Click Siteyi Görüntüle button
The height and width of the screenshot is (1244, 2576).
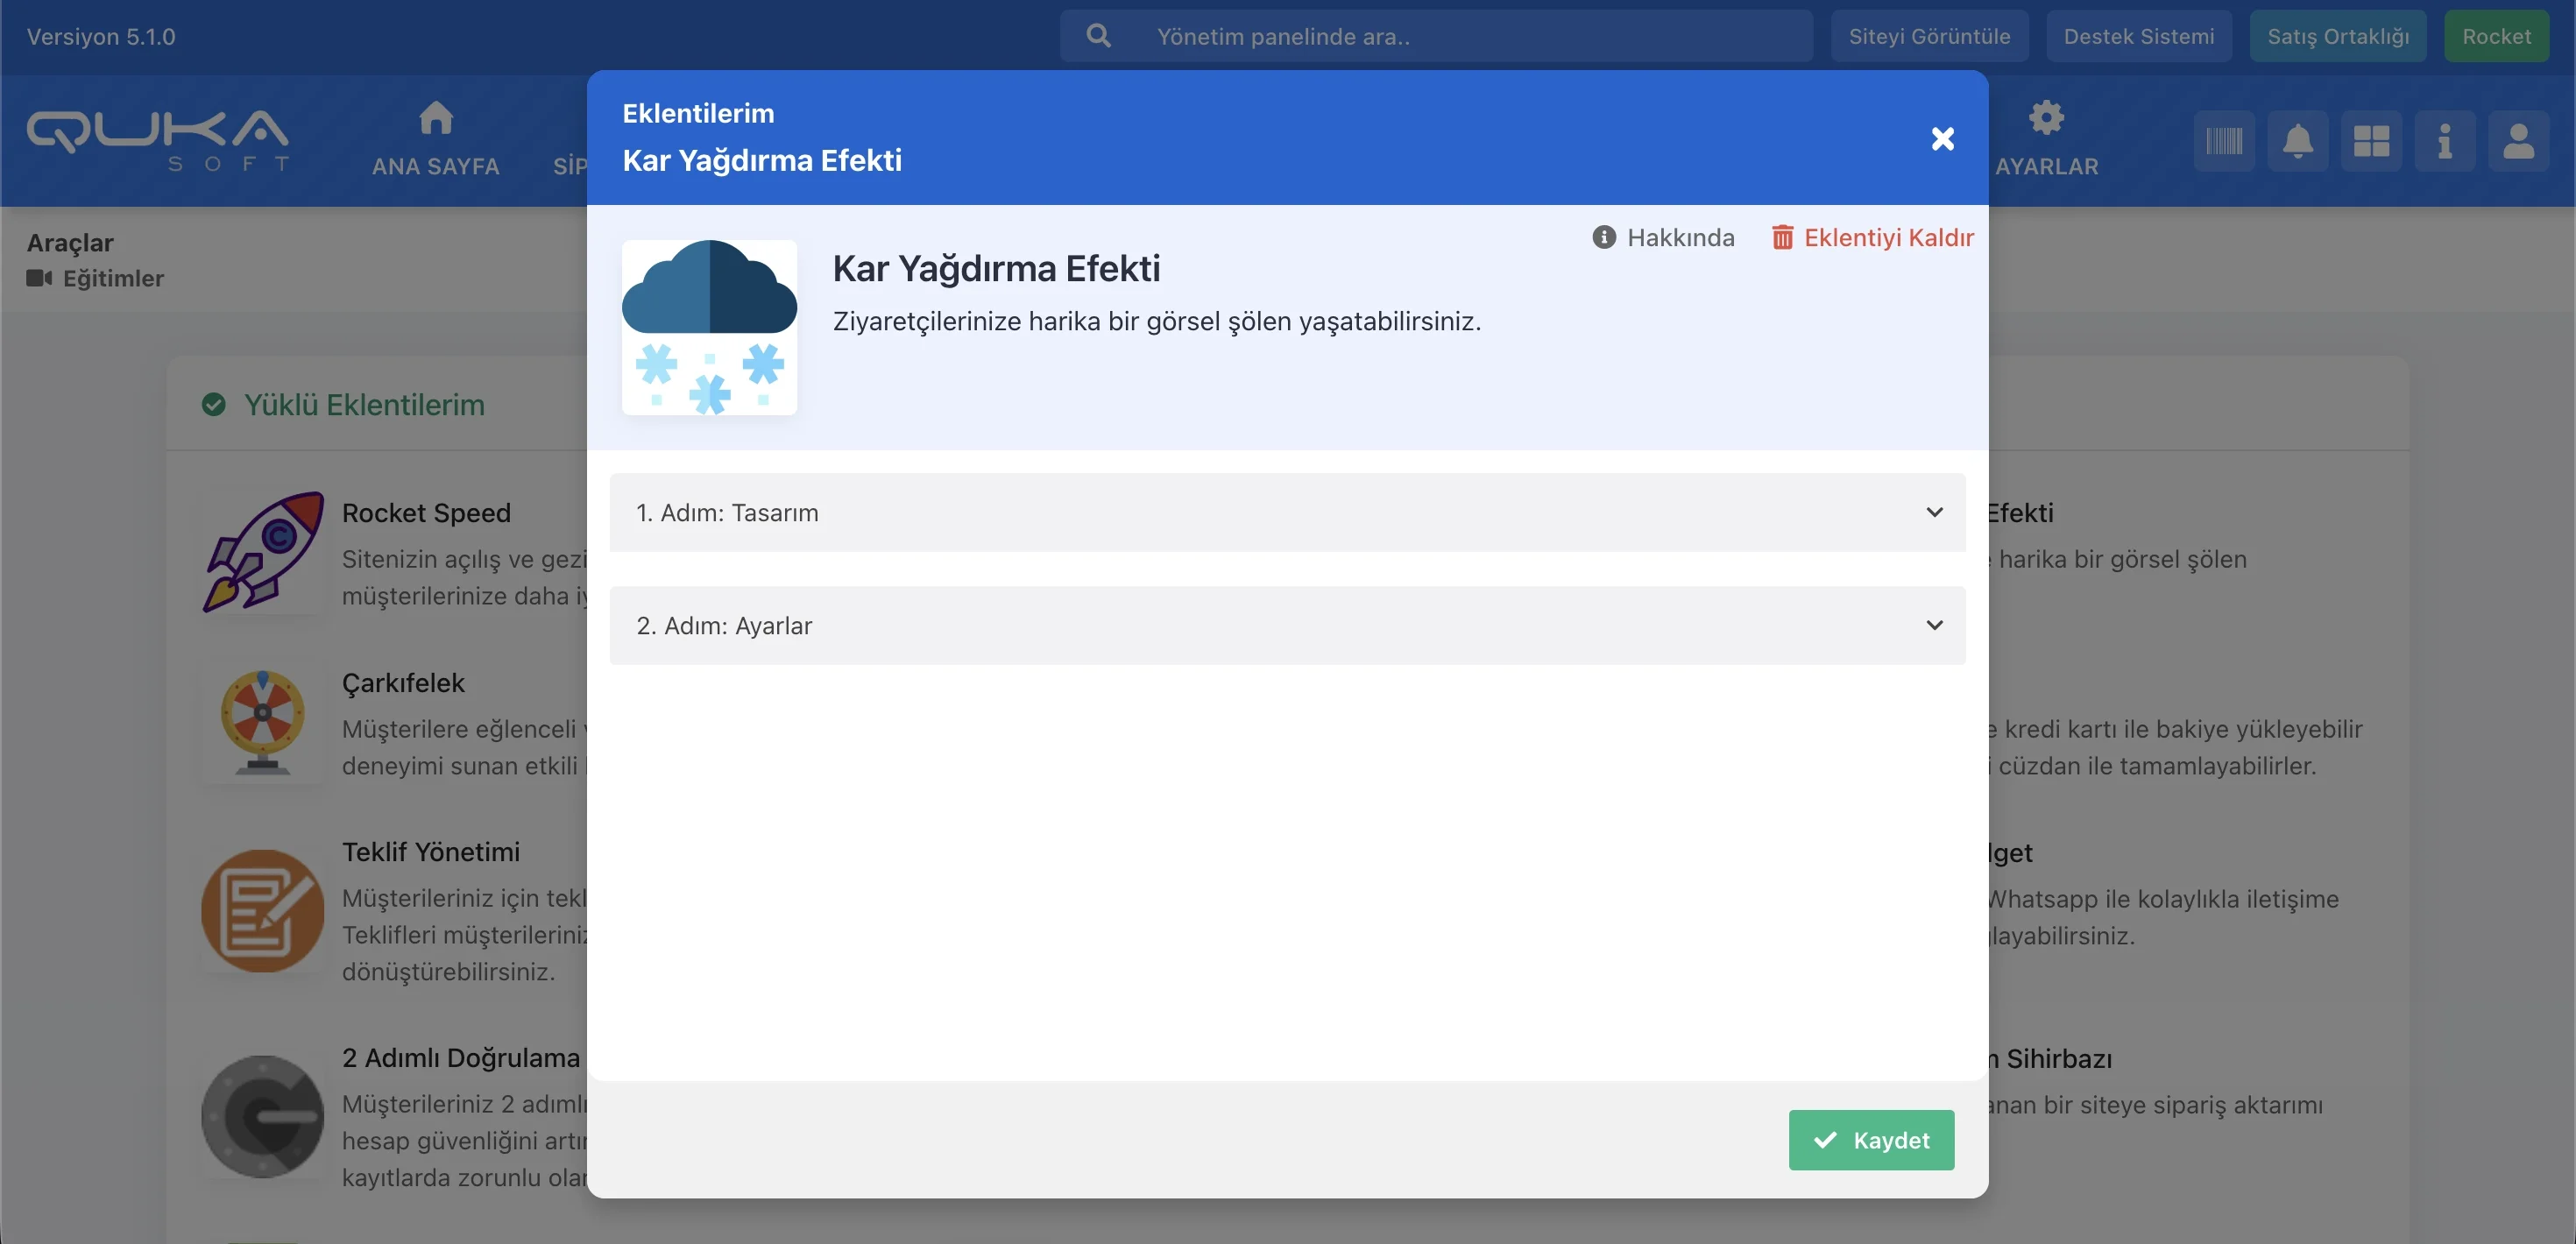(x=1928, y=36)
